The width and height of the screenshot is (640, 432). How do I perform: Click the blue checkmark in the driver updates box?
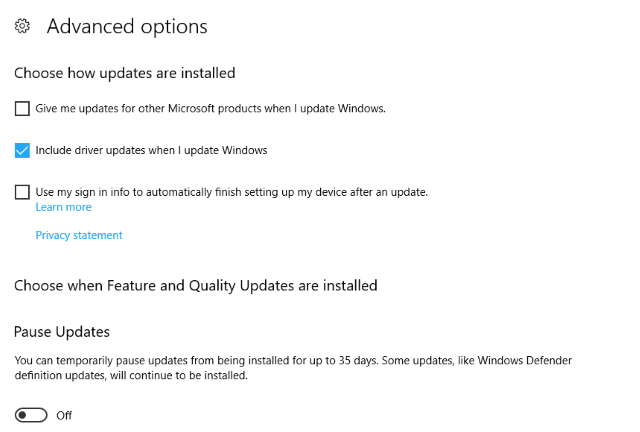[23, 150]
